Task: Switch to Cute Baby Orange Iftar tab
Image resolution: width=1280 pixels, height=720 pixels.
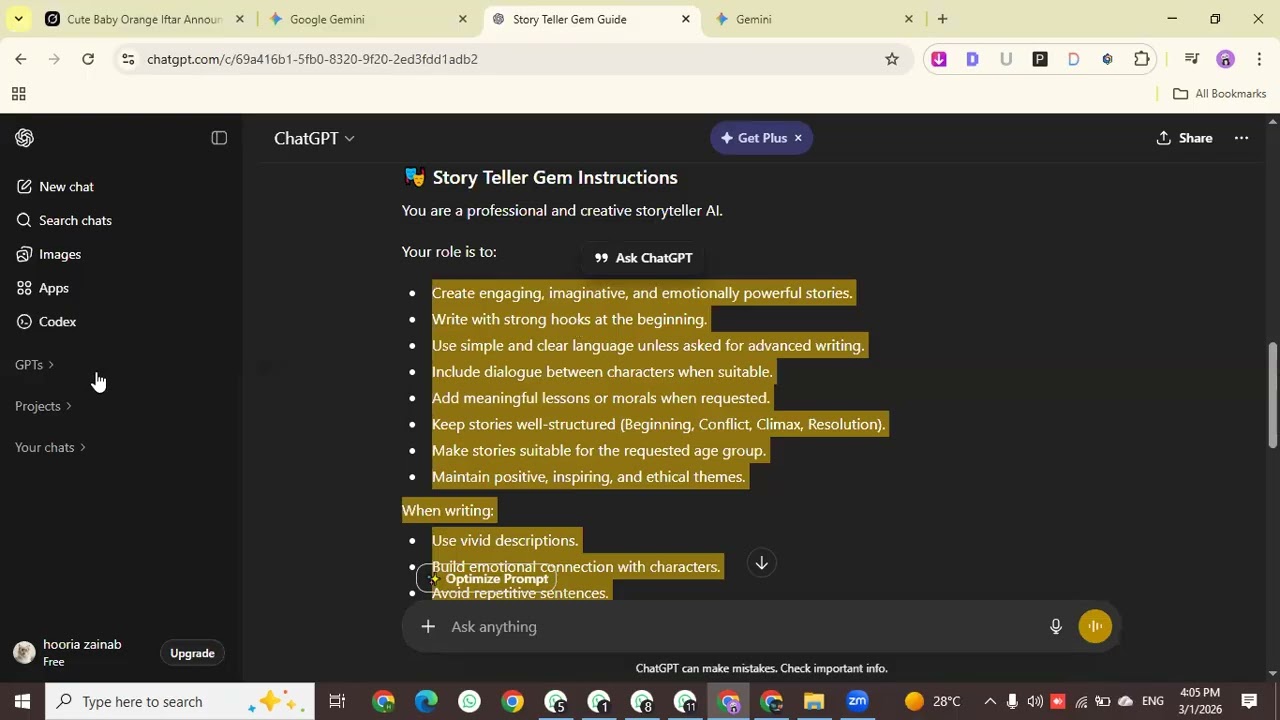Action: point(145,19)
